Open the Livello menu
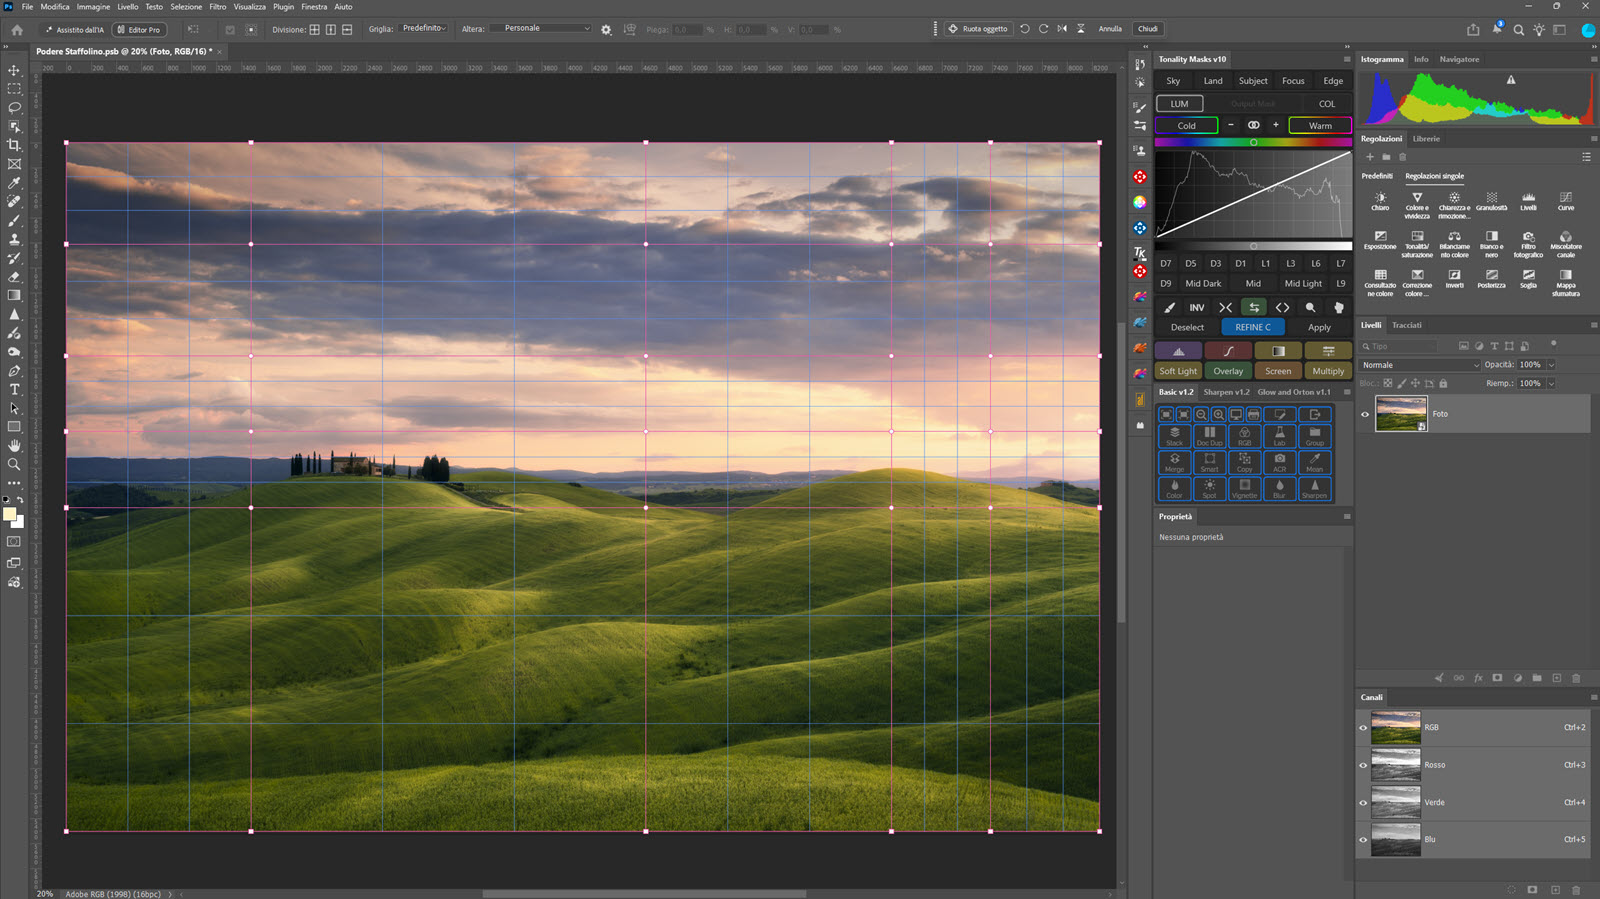 click(128, 7)
